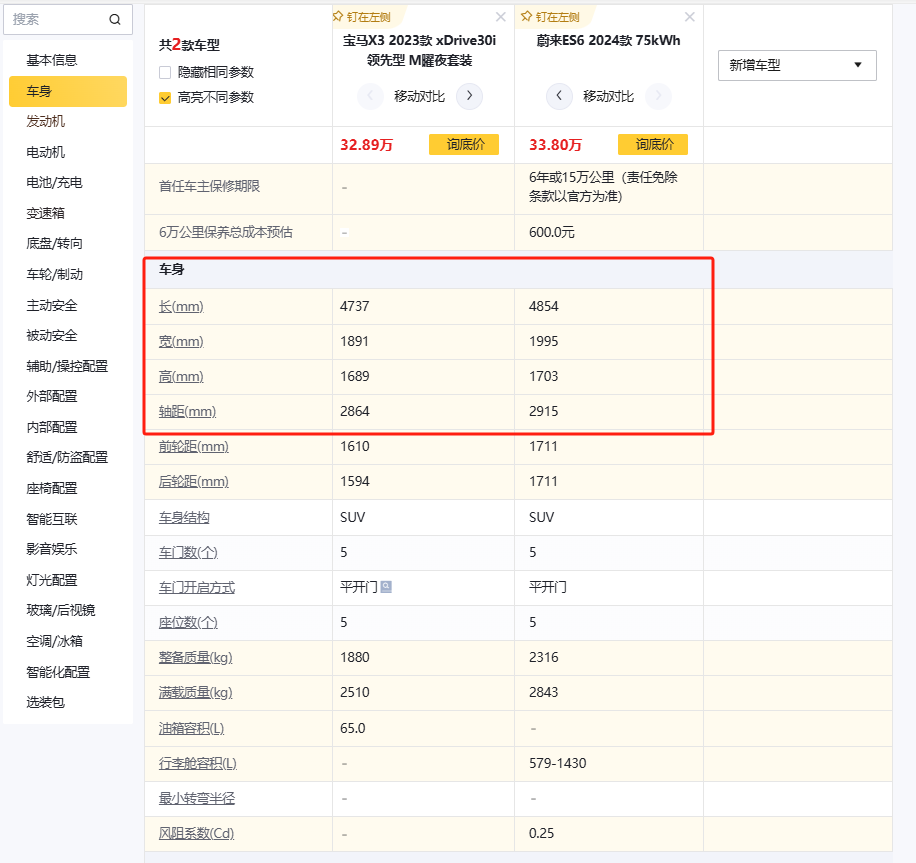Click the 车门数(个) parameter link
Viewport: 916px width, 863px height.
coord(188,552)
